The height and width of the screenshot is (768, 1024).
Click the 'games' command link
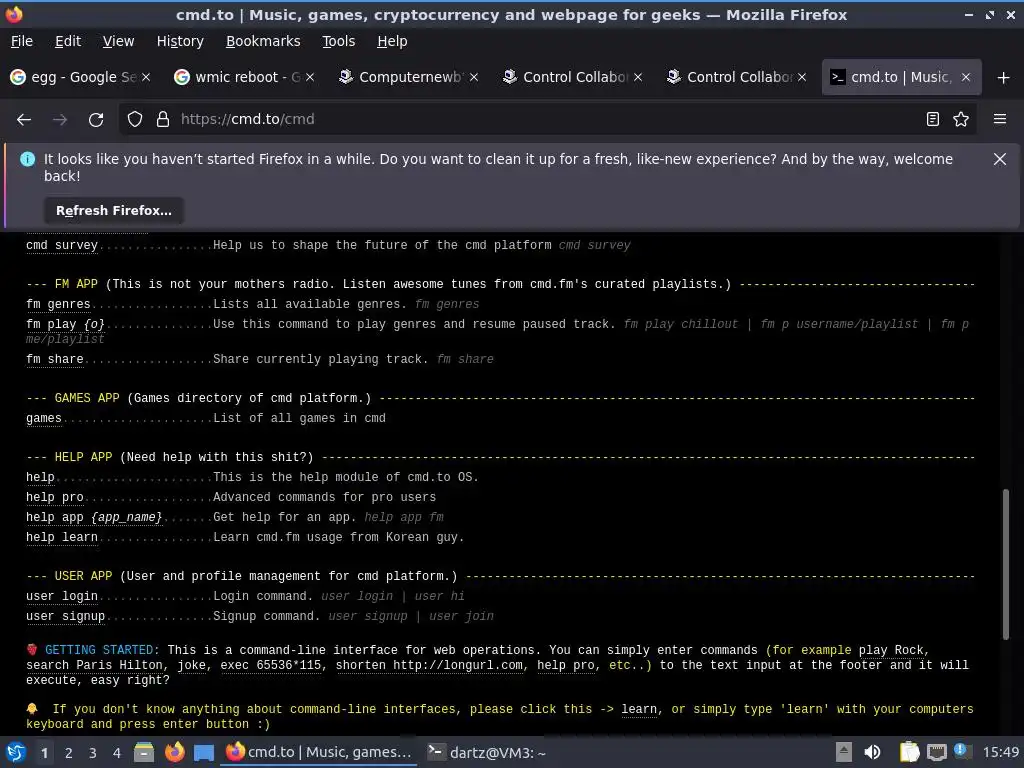click(44, 419)
